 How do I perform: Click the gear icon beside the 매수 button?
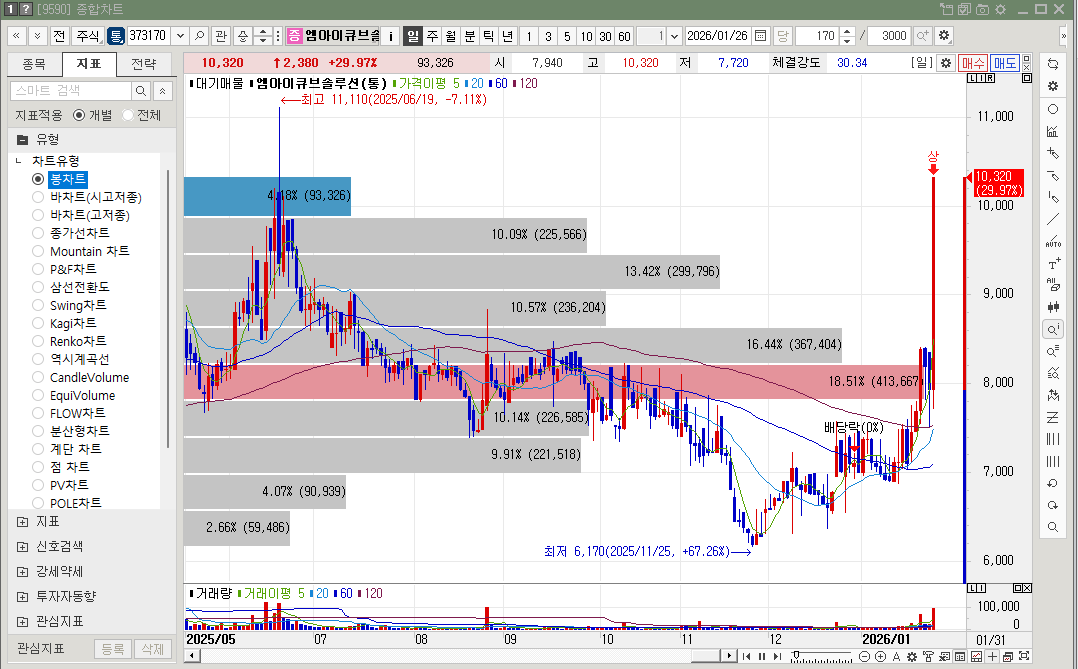[946, 63]
